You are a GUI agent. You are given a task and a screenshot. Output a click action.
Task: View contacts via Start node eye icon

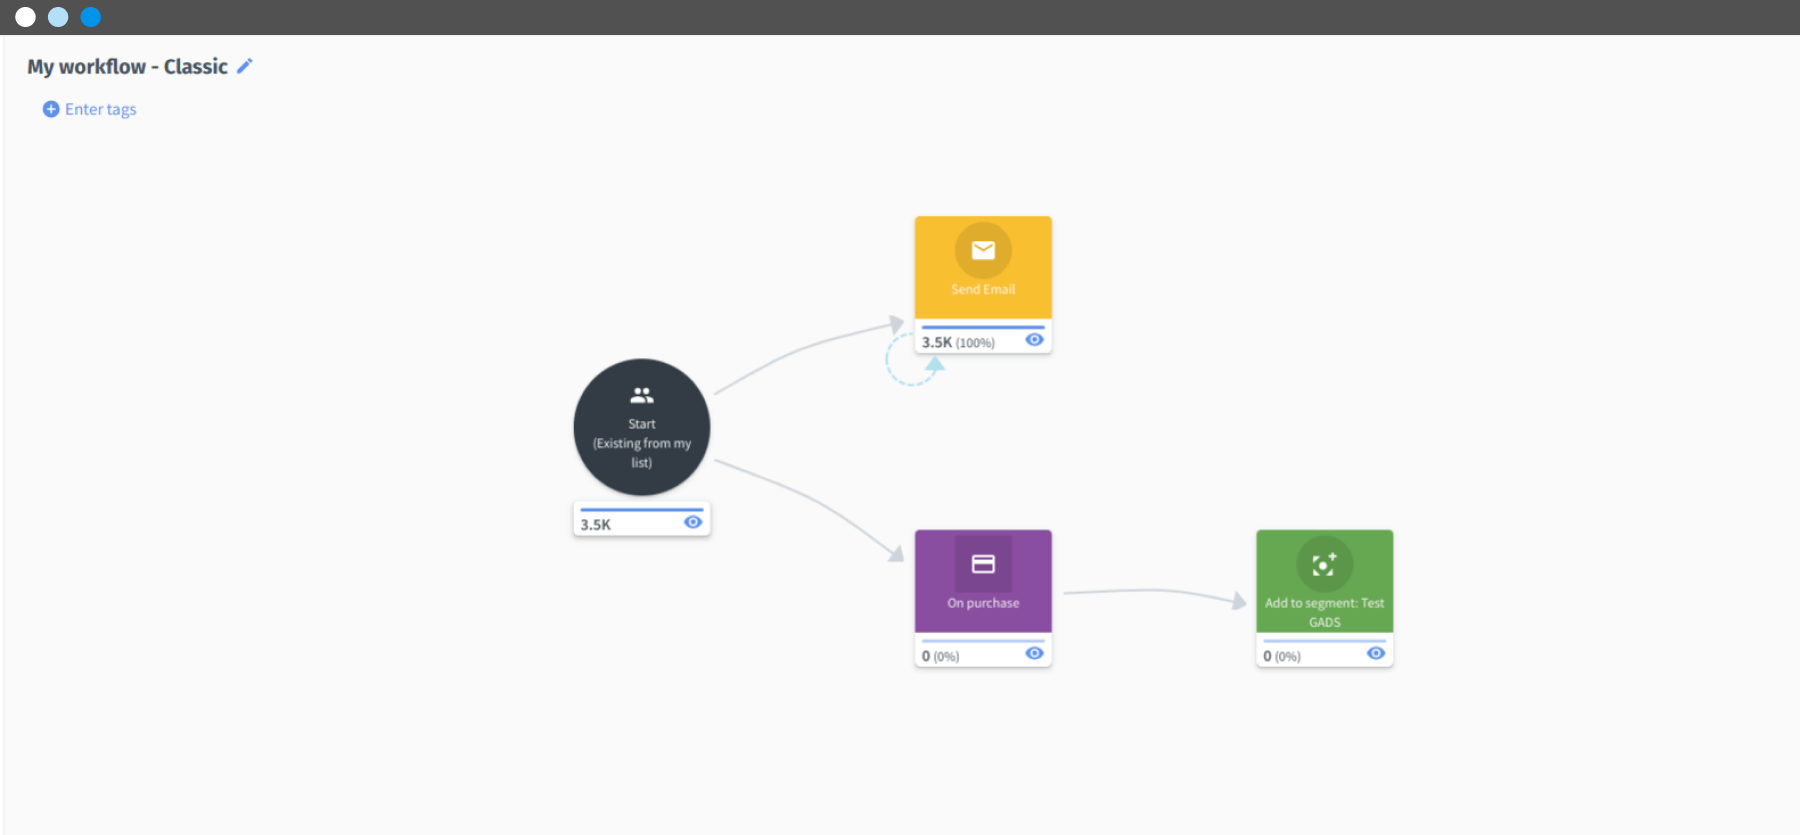(x=693, y=522)
